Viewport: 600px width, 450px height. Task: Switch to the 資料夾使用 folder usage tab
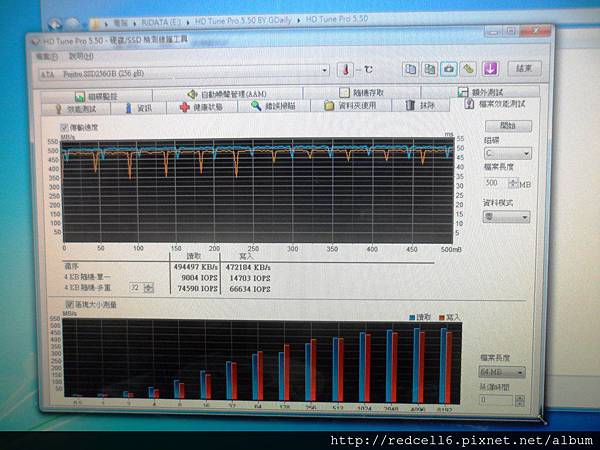point(351,106)
